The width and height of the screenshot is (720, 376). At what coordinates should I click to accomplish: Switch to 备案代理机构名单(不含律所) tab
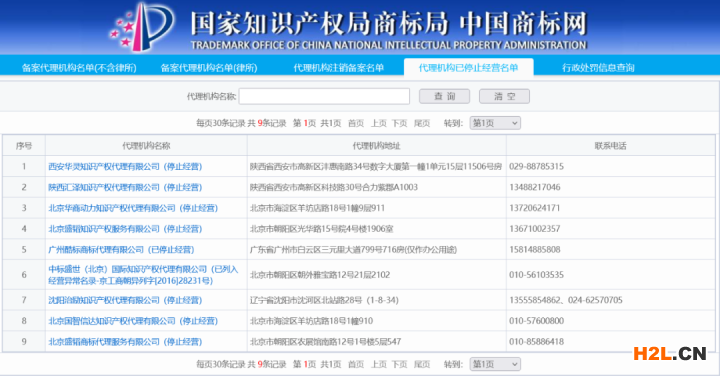click(79, 68)
